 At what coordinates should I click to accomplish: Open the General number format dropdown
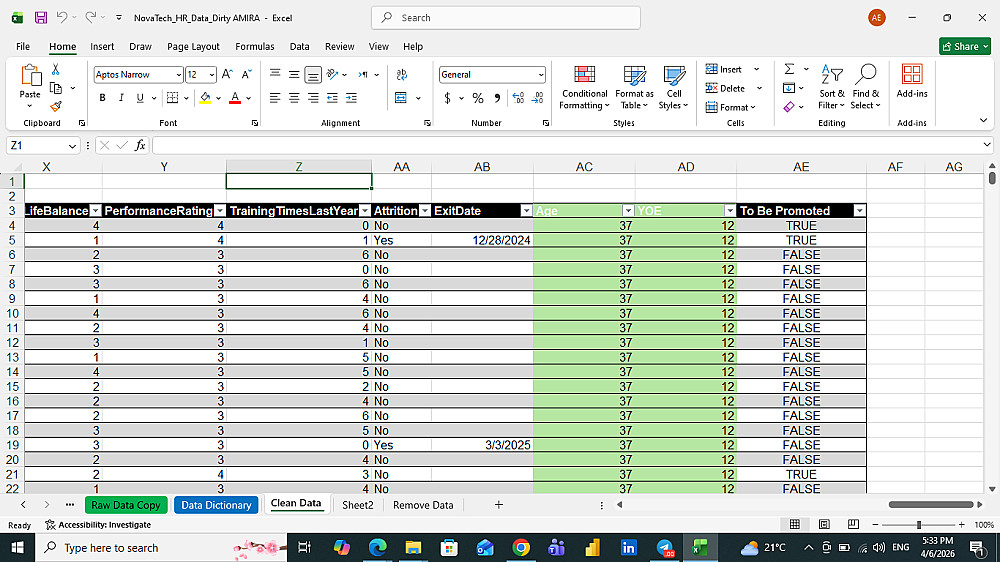[x=541, y=75]
